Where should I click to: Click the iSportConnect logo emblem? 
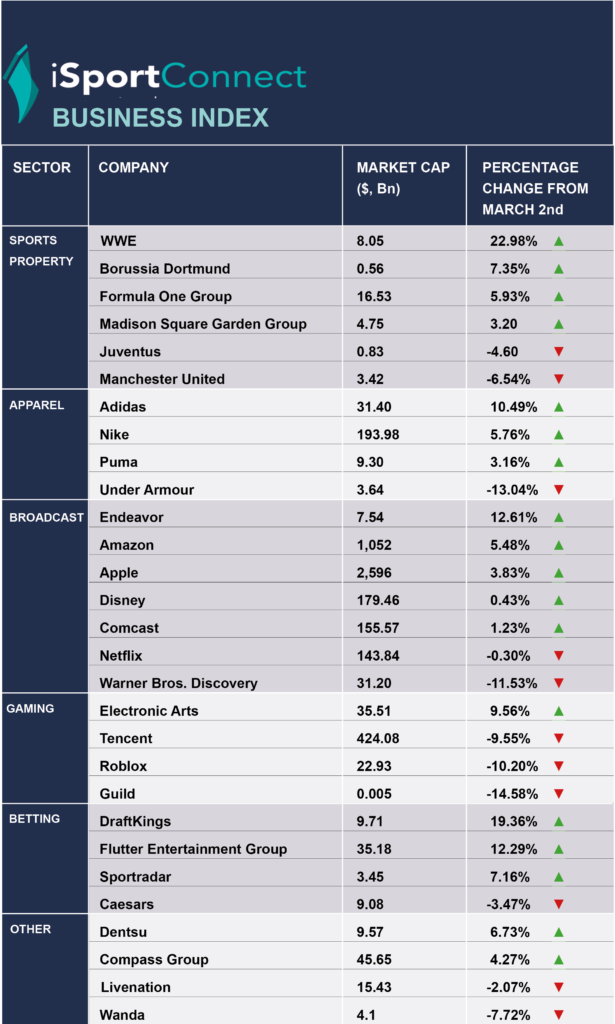pyautogui.click(x=21, y=84)
